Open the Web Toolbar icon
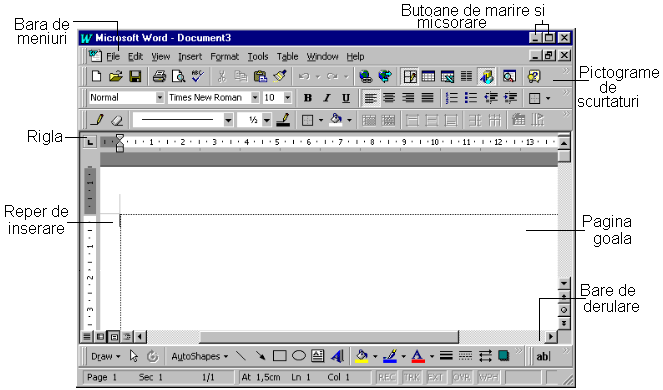This screenshot has width=663, height=390. click(x=385, y=77)
